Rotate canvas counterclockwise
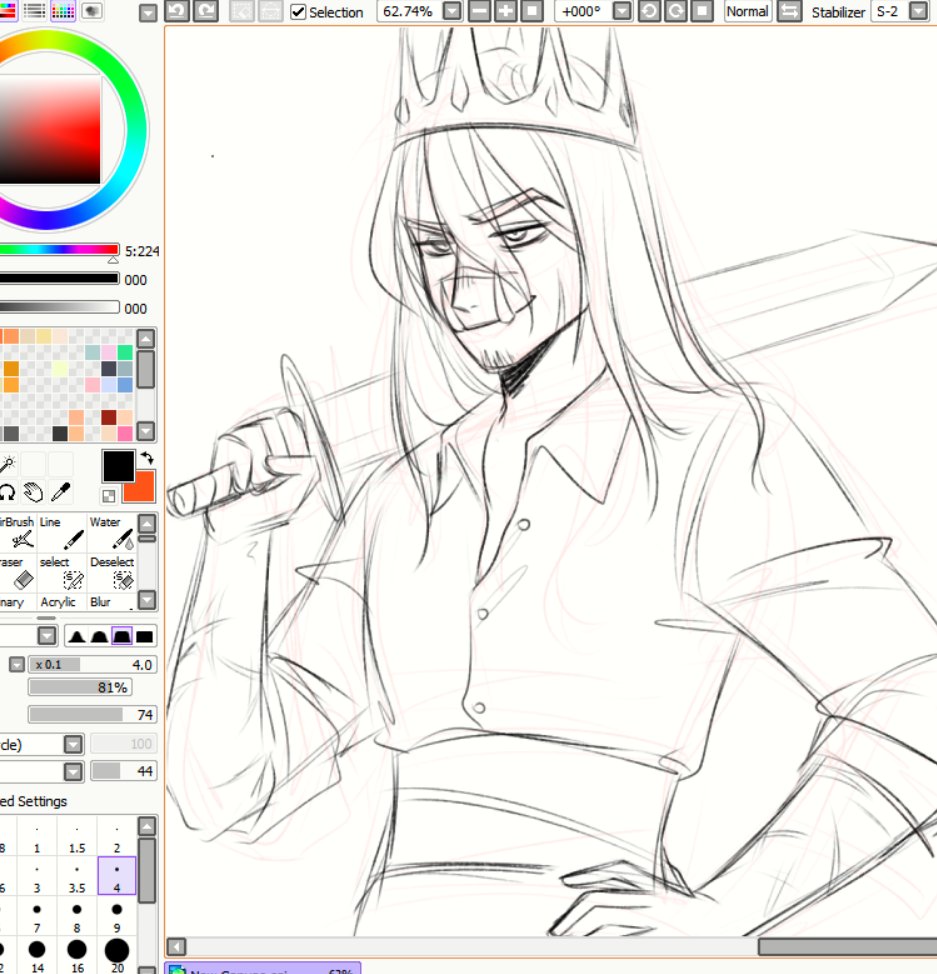Image resolution: width=937 pixels, height=974 pixels. pos(649,11)
